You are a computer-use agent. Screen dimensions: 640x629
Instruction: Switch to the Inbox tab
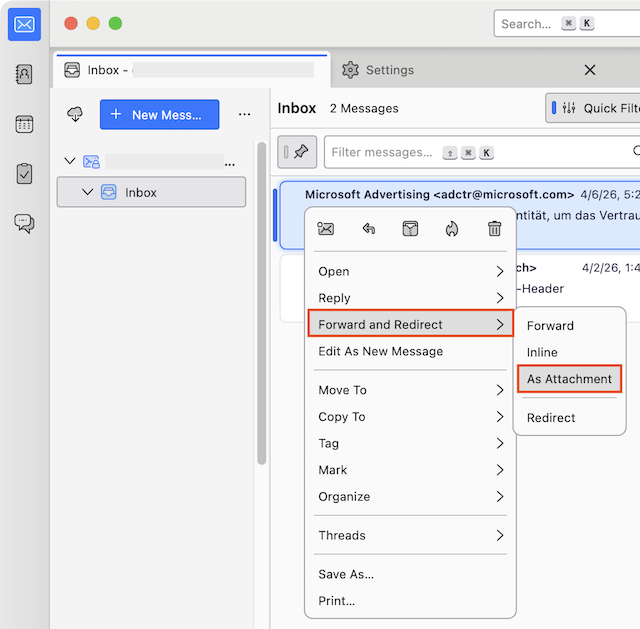pos(192,70)
